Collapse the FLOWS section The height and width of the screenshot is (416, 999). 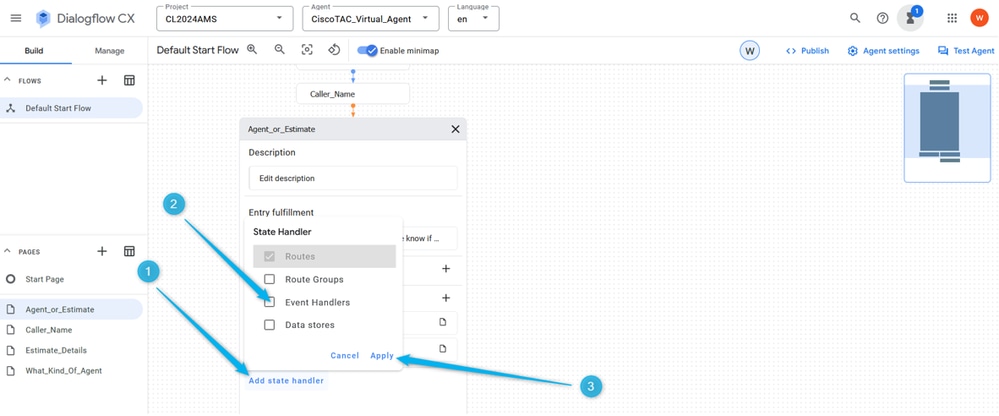point(8,80)
